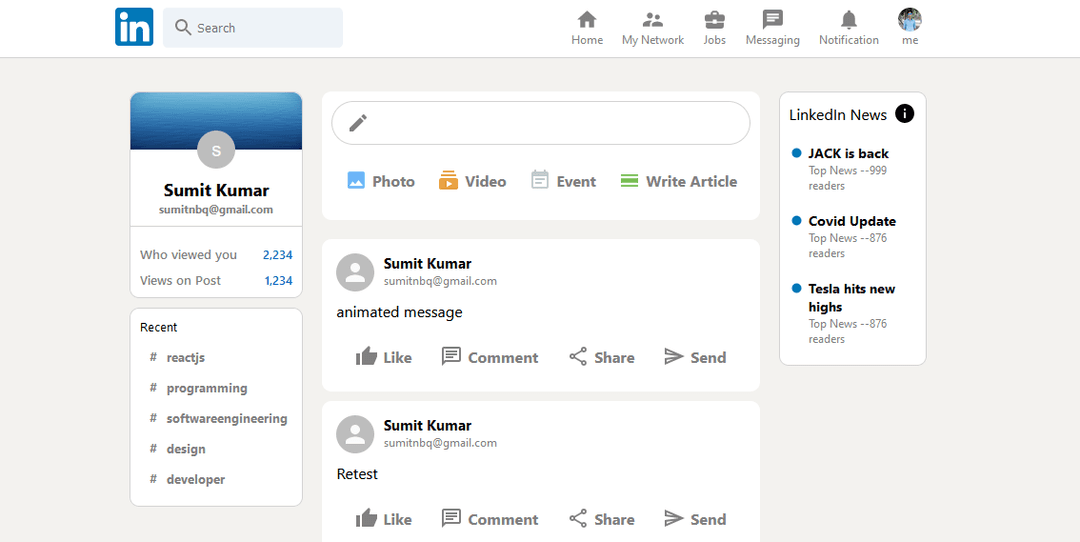Screen dimensions: 1080x542
Task: Click the 'Retest' post text
Action: 357,474
